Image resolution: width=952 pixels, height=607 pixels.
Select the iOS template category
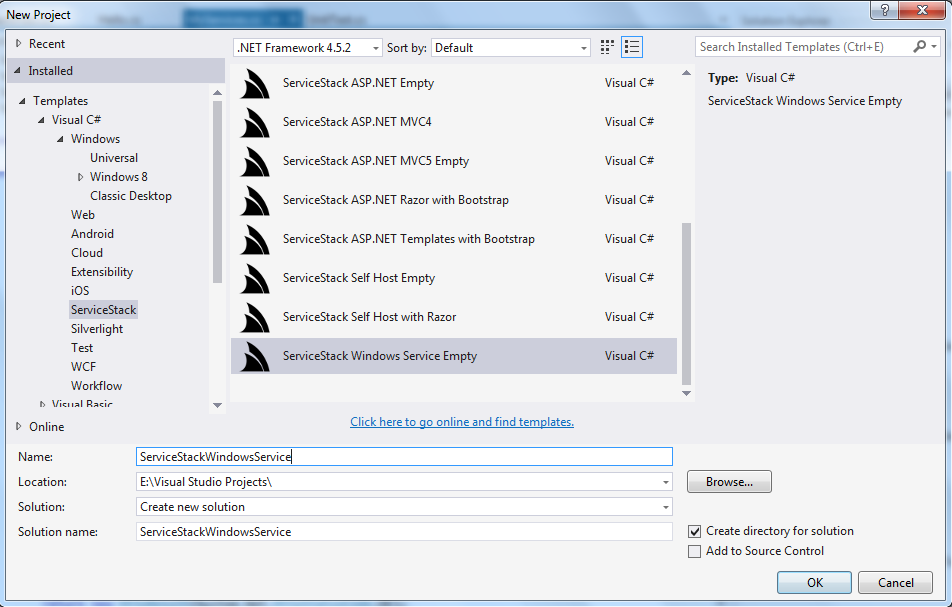pyautogui.click(x=80, y=291)
